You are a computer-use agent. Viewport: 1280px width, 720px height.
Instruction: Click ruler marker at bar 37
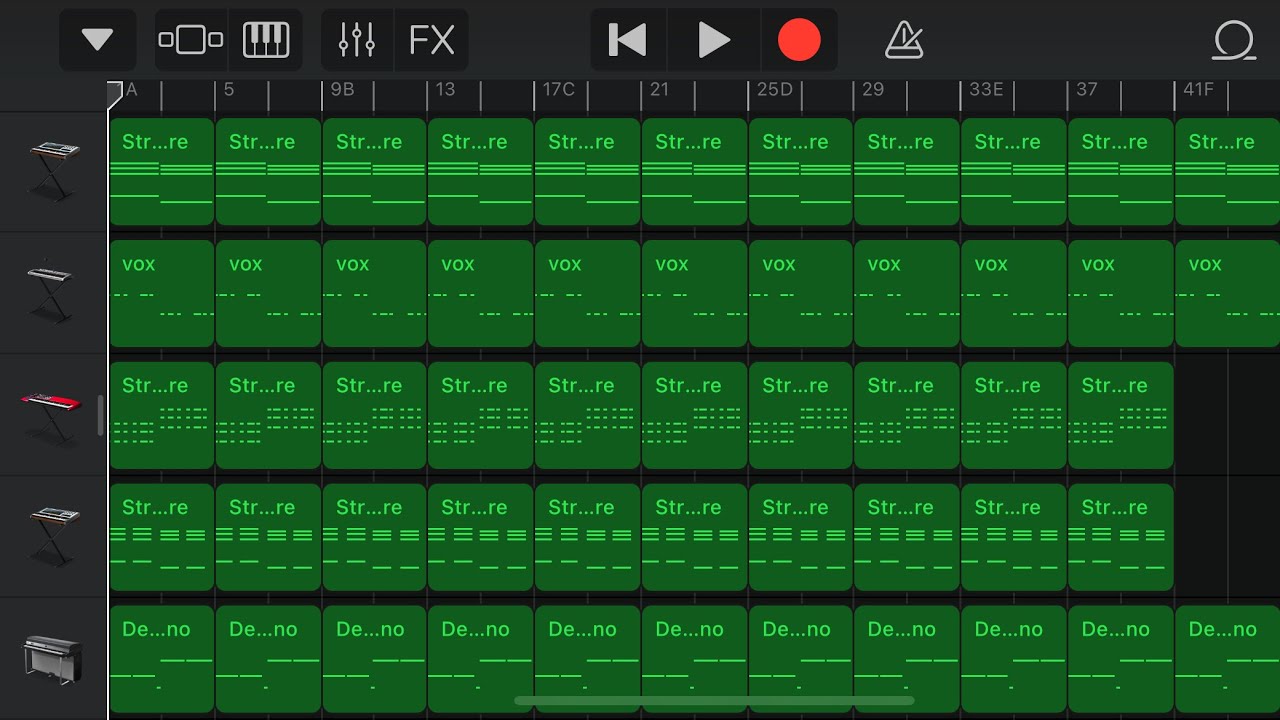(x=1087, y=90)
